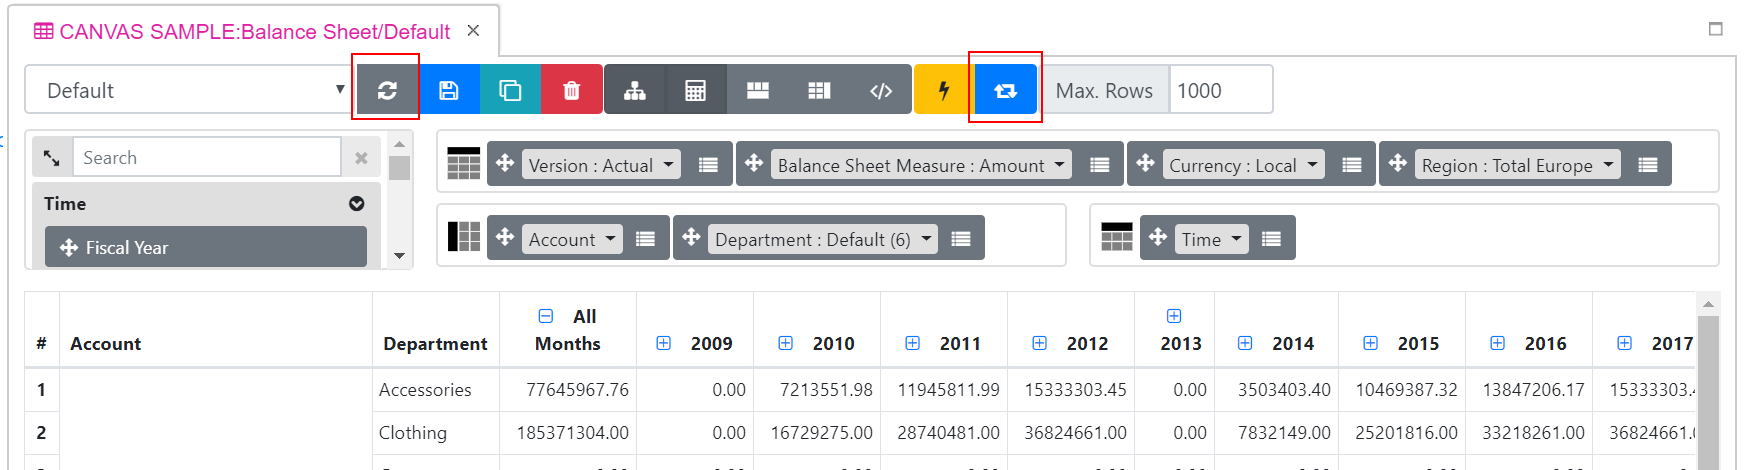The width and height of the screenshot is (1744, 470).
Task: Open the calculator toolbar icon
Action: tap(696, 90)
